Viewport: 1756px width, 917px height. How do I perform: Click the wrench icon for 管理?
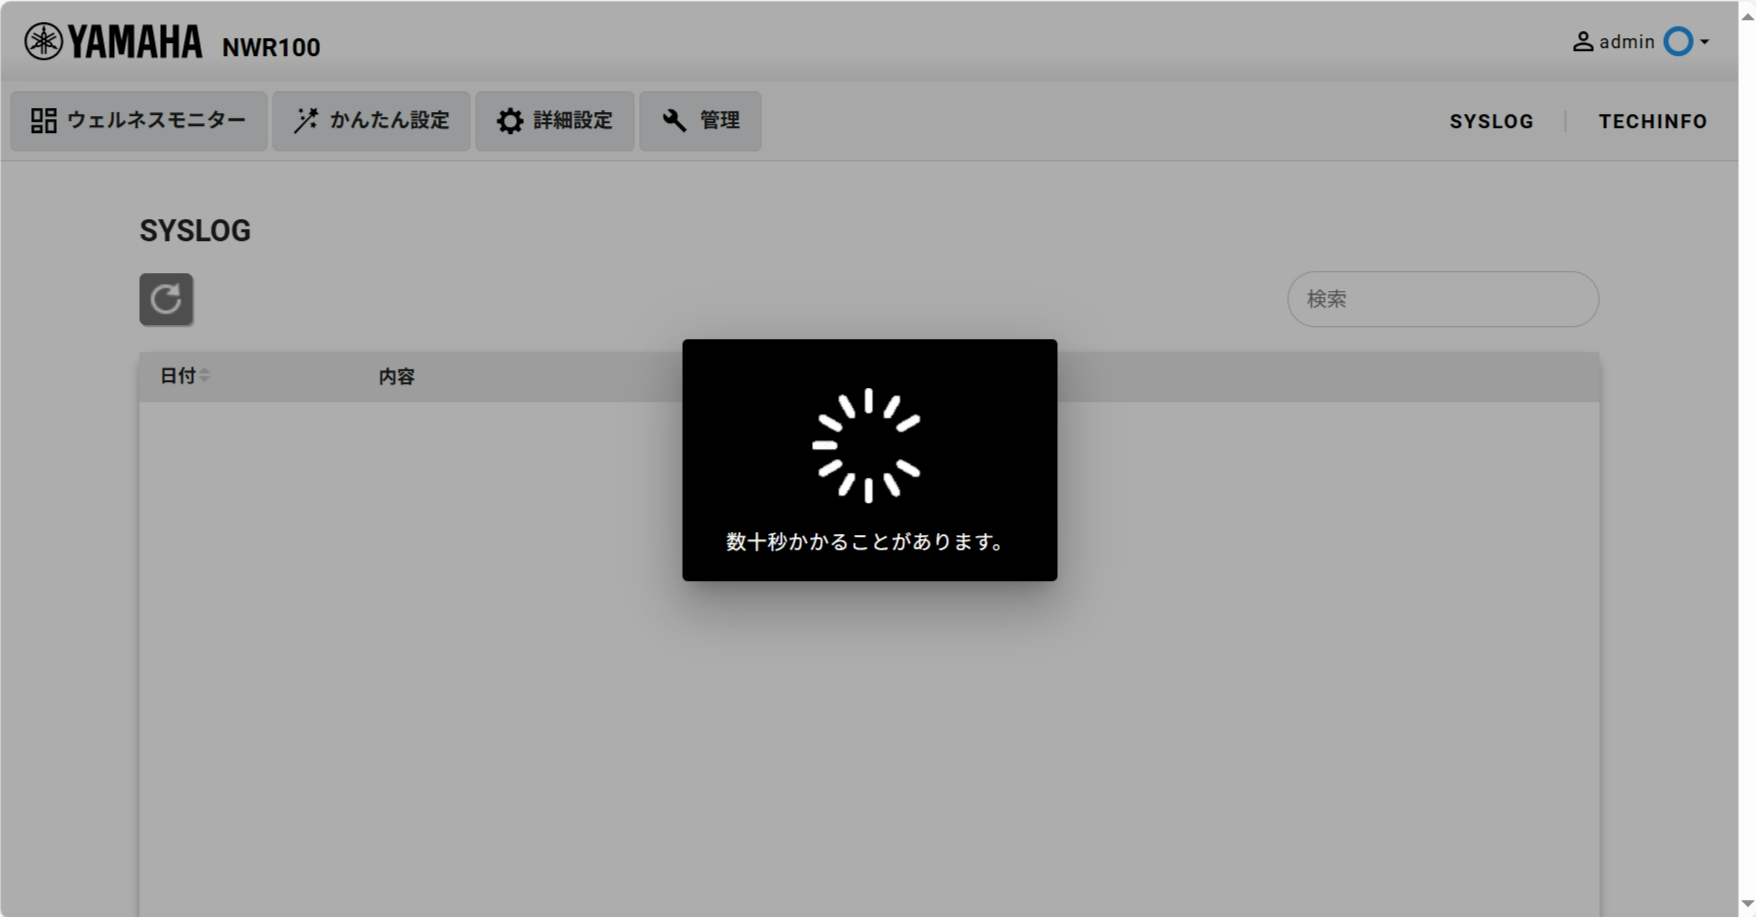(675, 121)
